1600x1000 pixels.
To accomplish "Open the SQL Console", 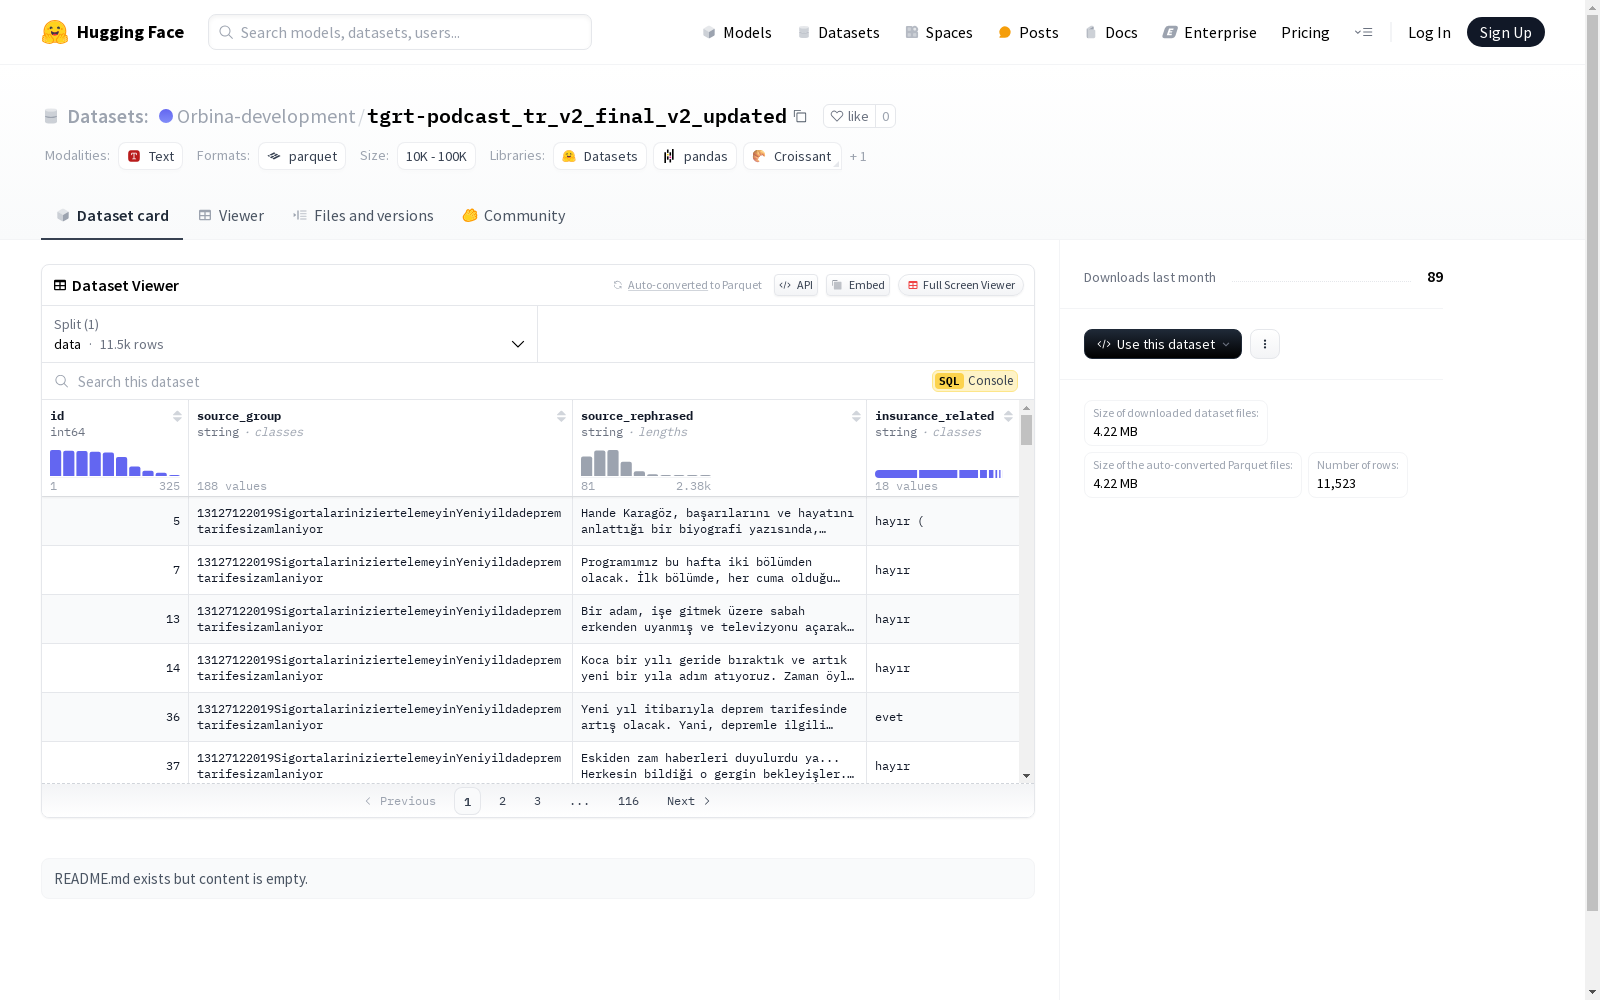I will pos(975,381).
